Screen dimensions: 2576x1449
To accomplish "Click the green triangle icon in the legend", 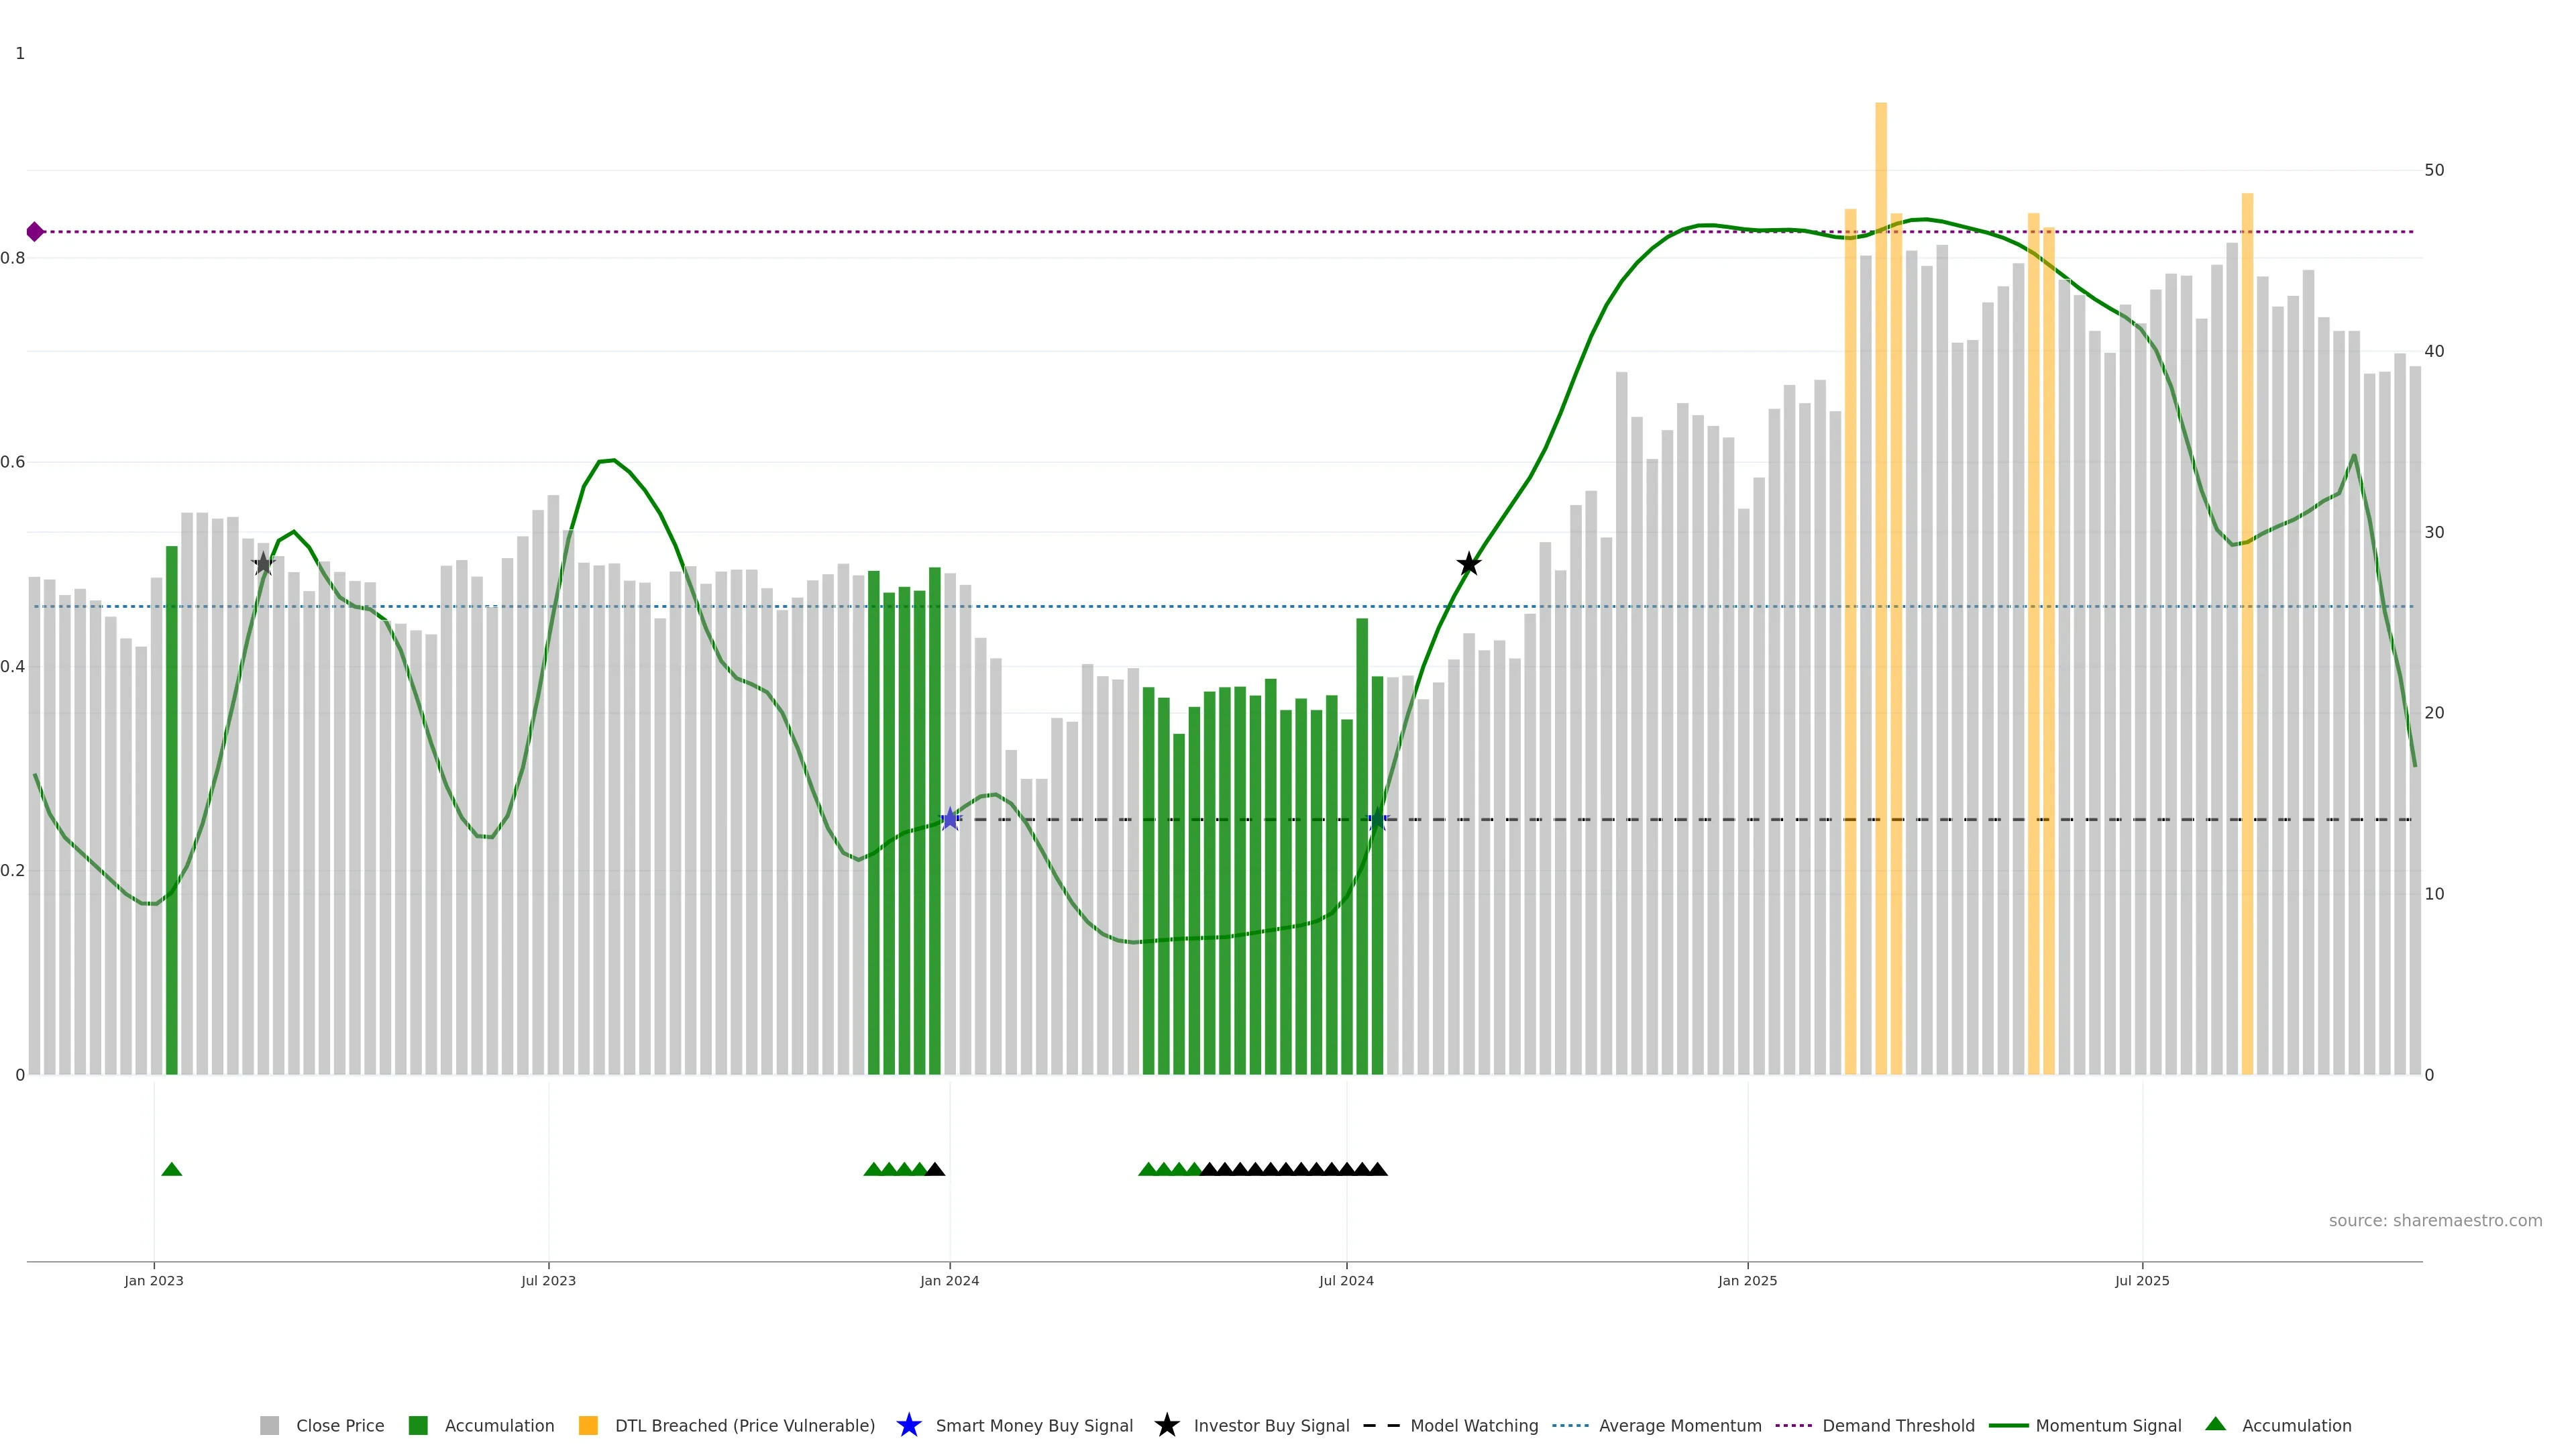I will tap(2215, 1424).
